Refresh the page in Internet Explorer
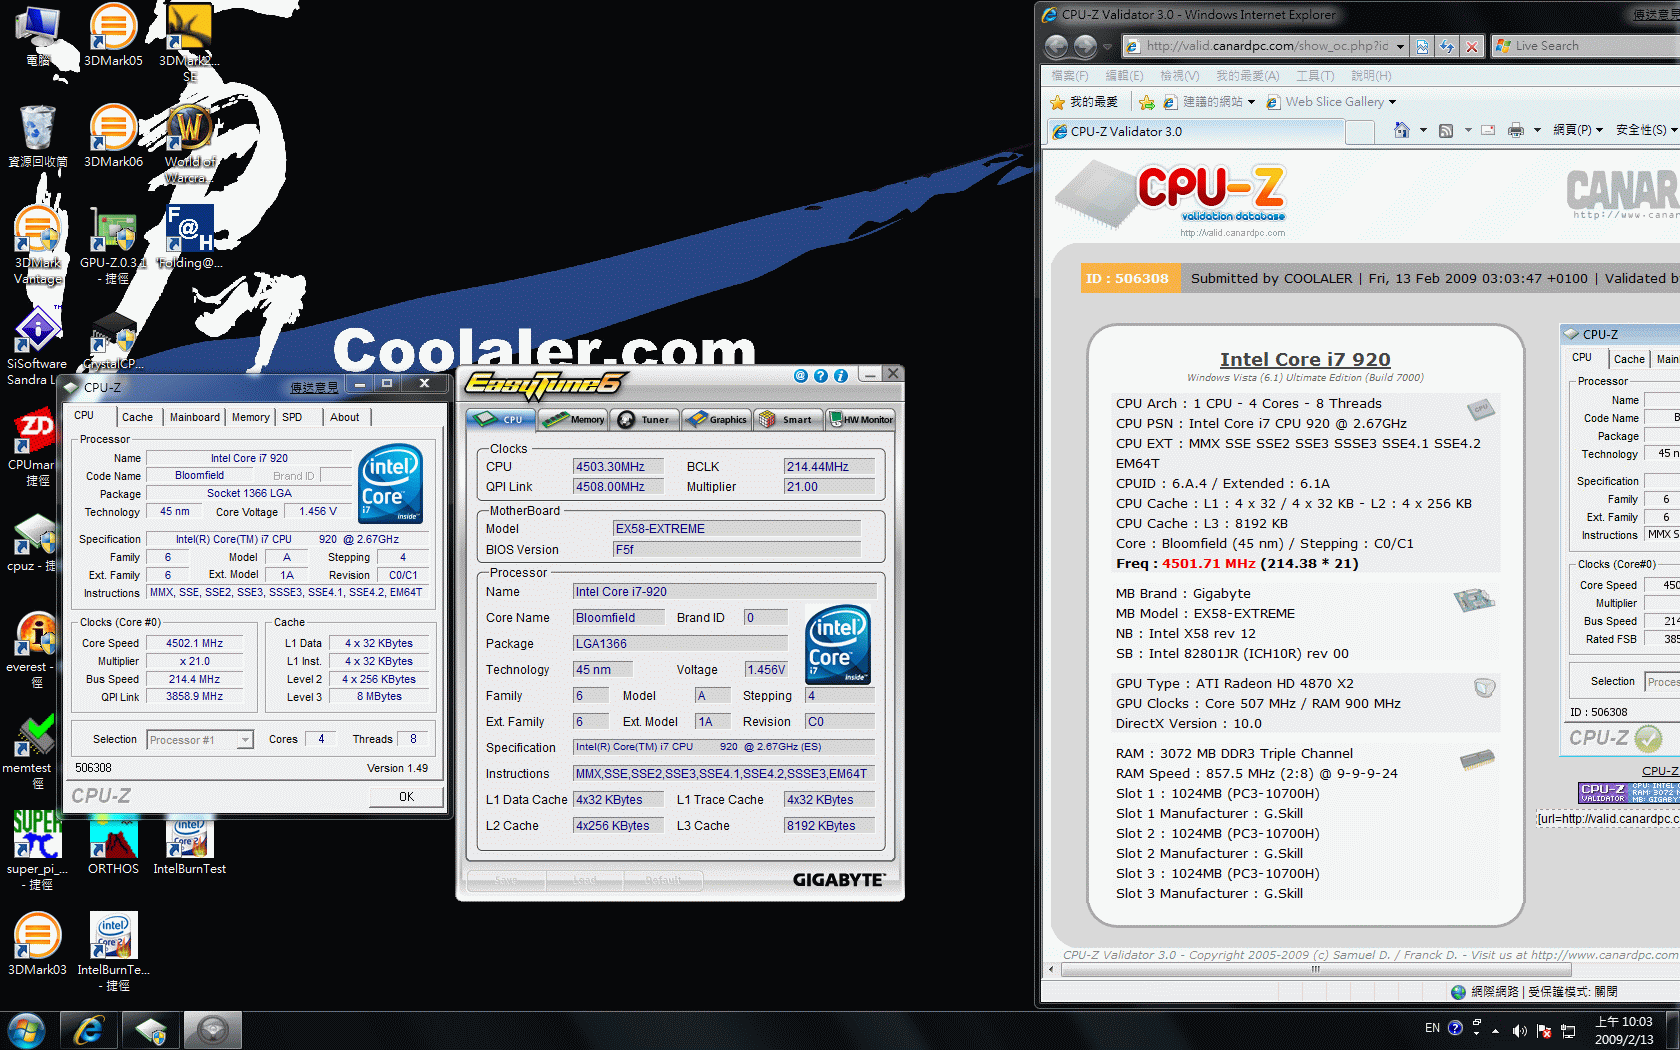Viewport: 1680px width, 1050px height. [1447, 46]
